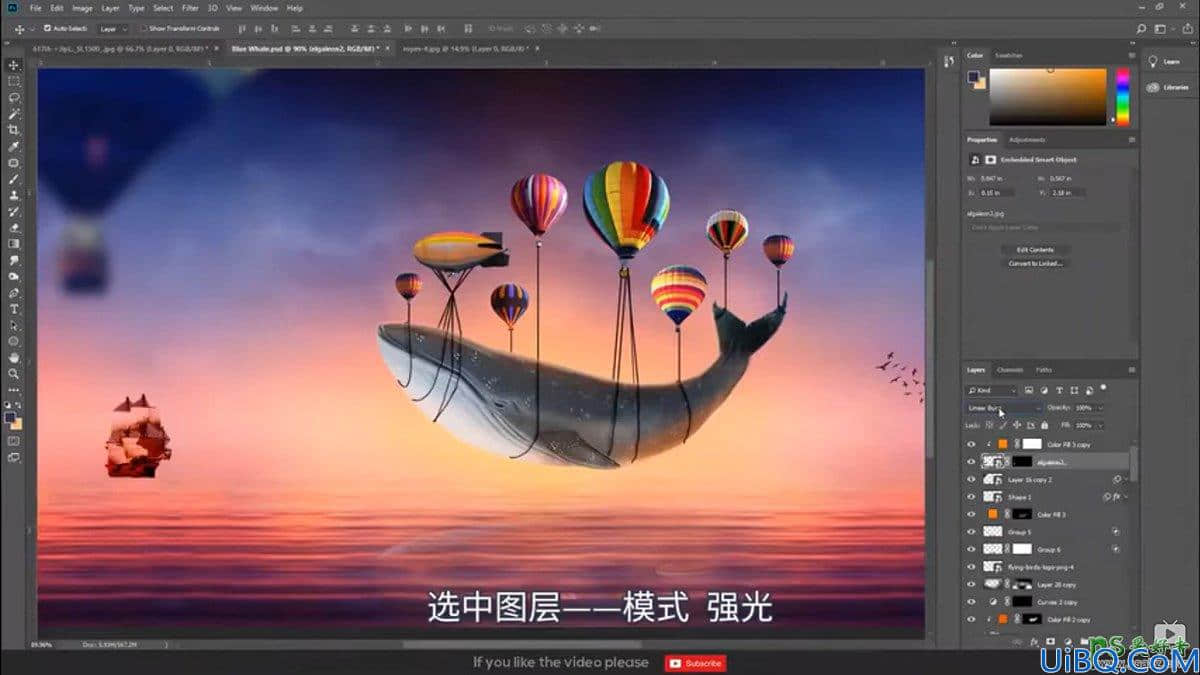Select the Eraser tool
Viewport: 1200px width, 675px height.
tap(14, 228)
